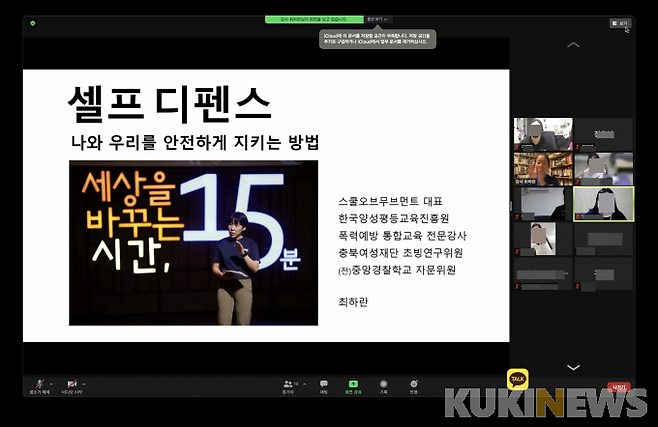
Task: Unmute the microphone in the Zoom toolbar
Action: pyautogui.click(x=39, y=384)
